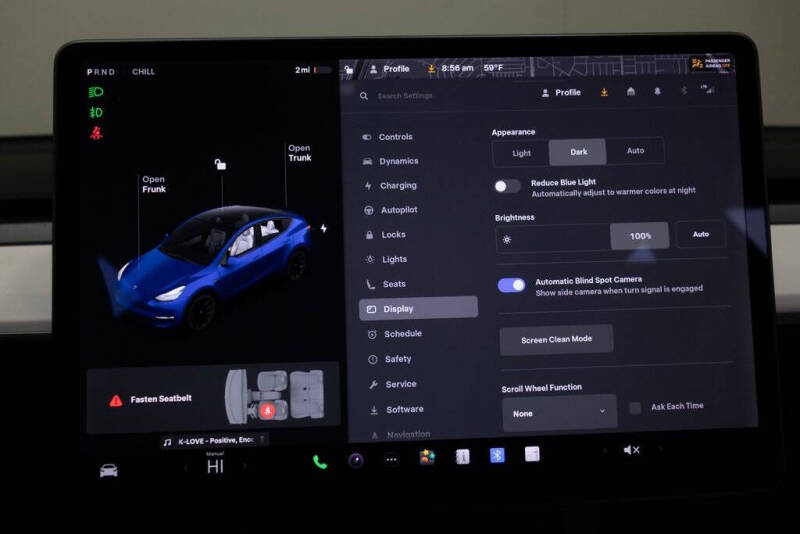This screenshot has width=800, height=534.
Task: Set Appearance to Auto
Action: [x=635, y=150]
